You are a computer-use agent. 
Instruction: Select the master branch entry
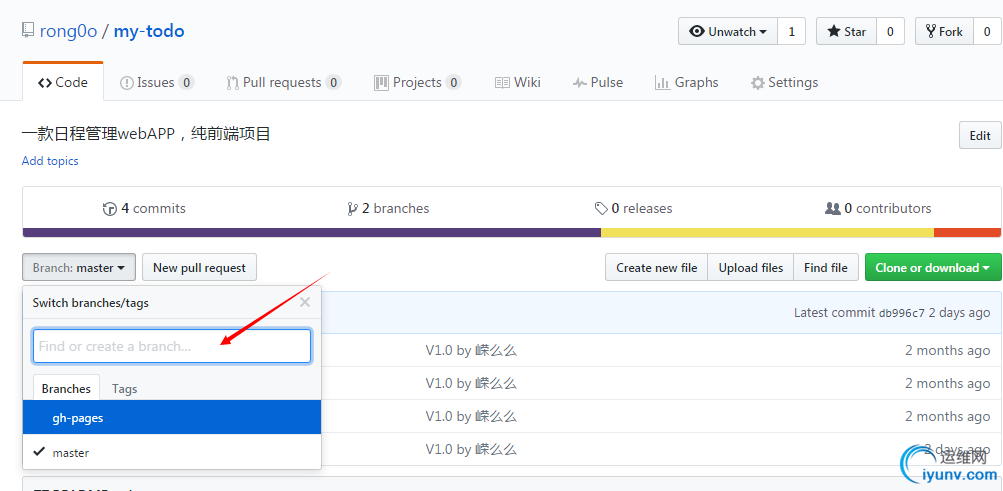[x=171, y=452]
